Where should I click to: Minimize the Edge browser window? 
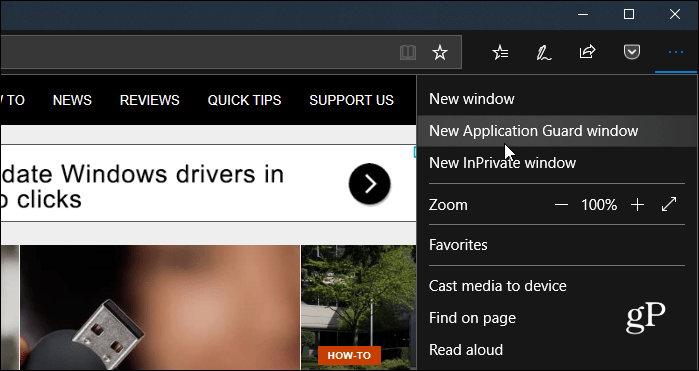pos(583,14)
